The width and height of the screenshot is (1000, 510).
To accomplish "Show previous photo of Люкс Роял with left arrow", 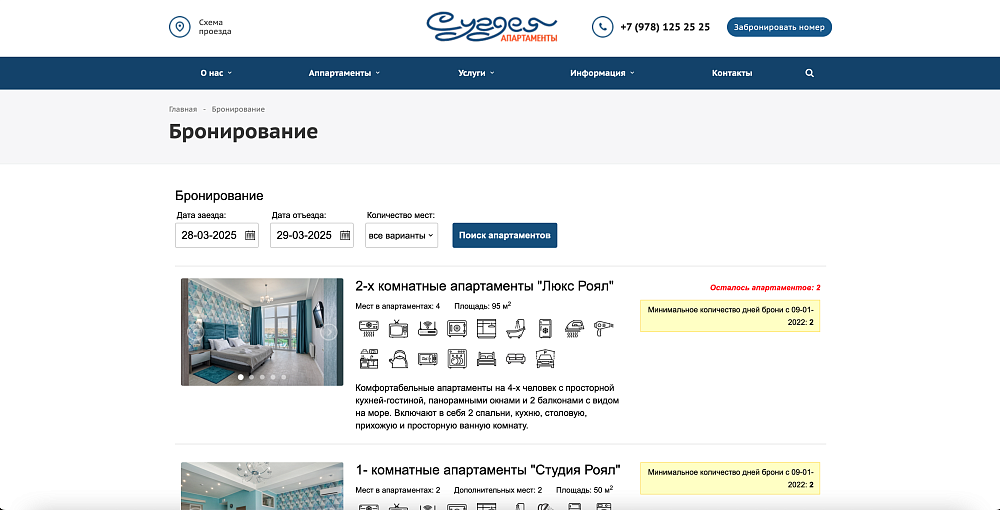I will [x=195, y=332].
